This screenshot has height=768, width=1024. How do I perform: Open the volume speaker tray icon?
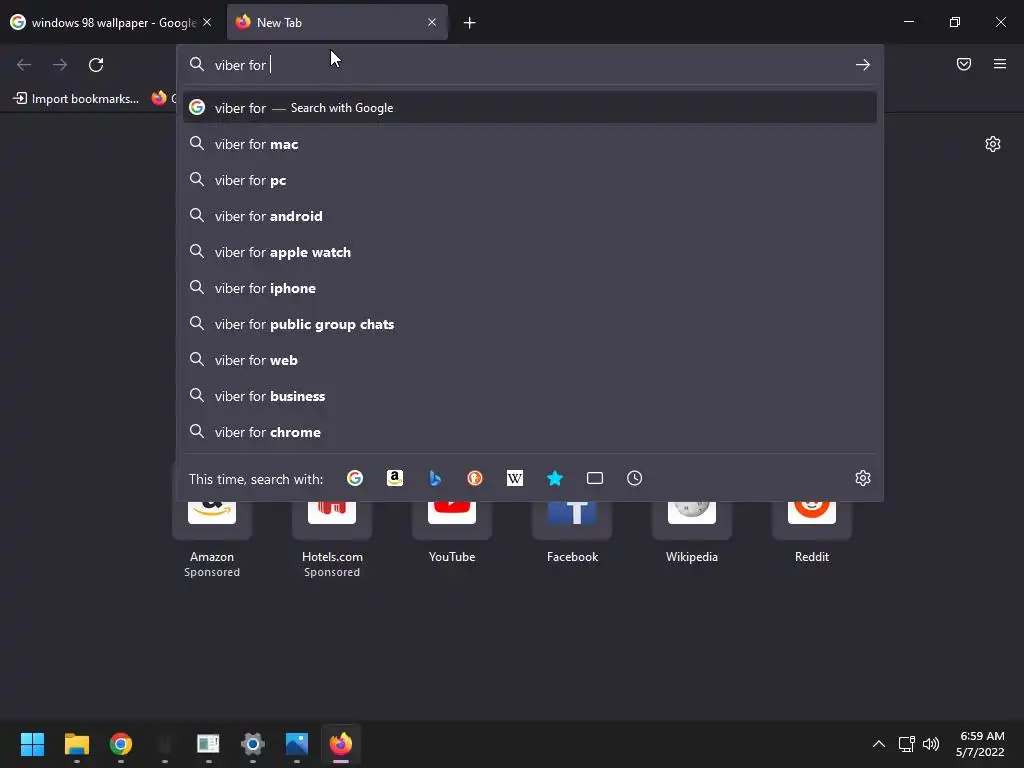(x=931, y=744)
